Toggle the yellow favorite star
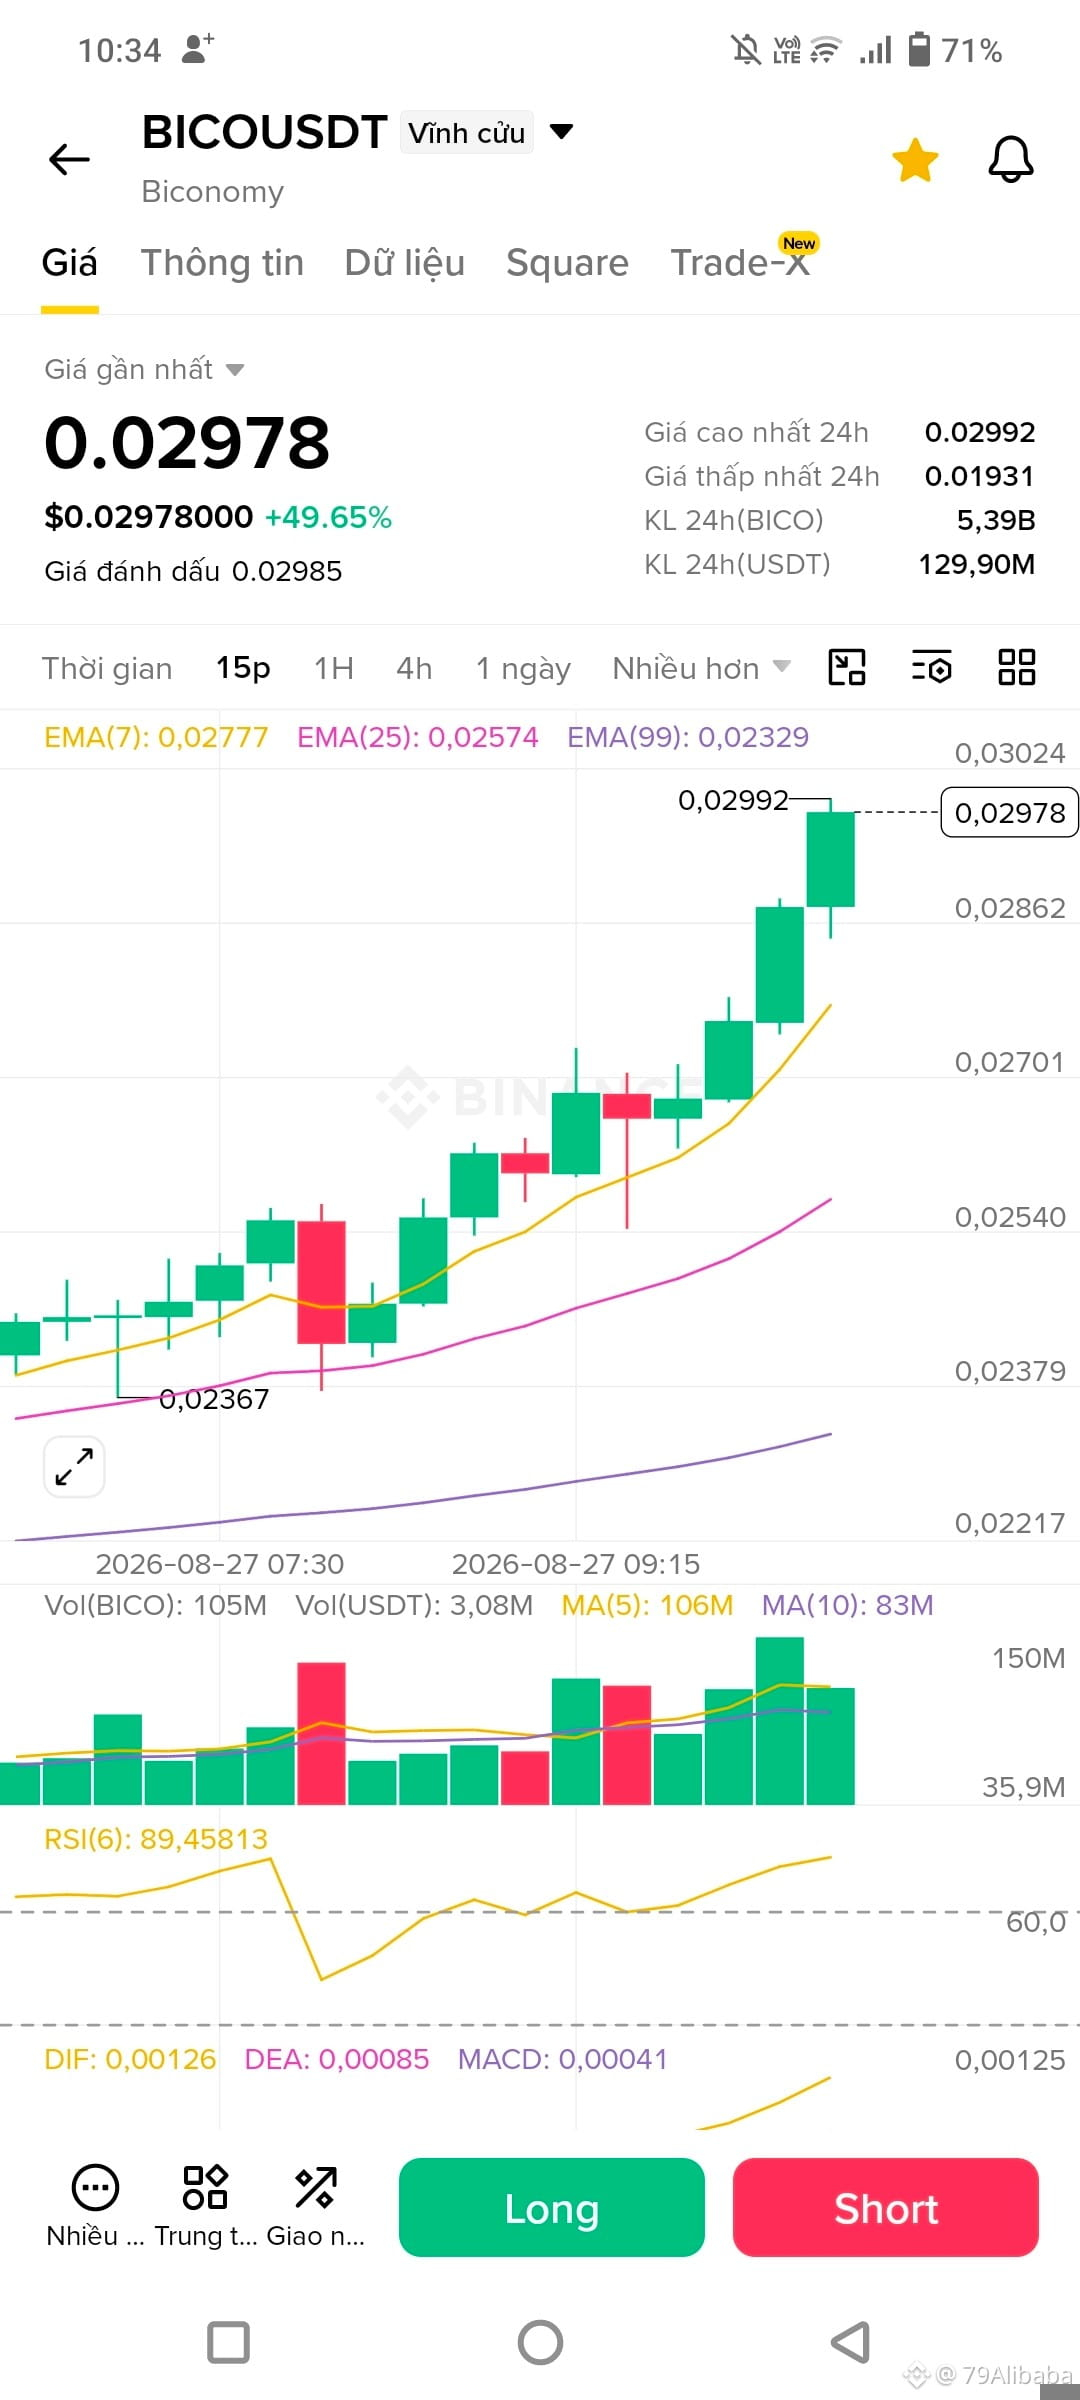The image size is (1080, 2400). click(915, 160)
